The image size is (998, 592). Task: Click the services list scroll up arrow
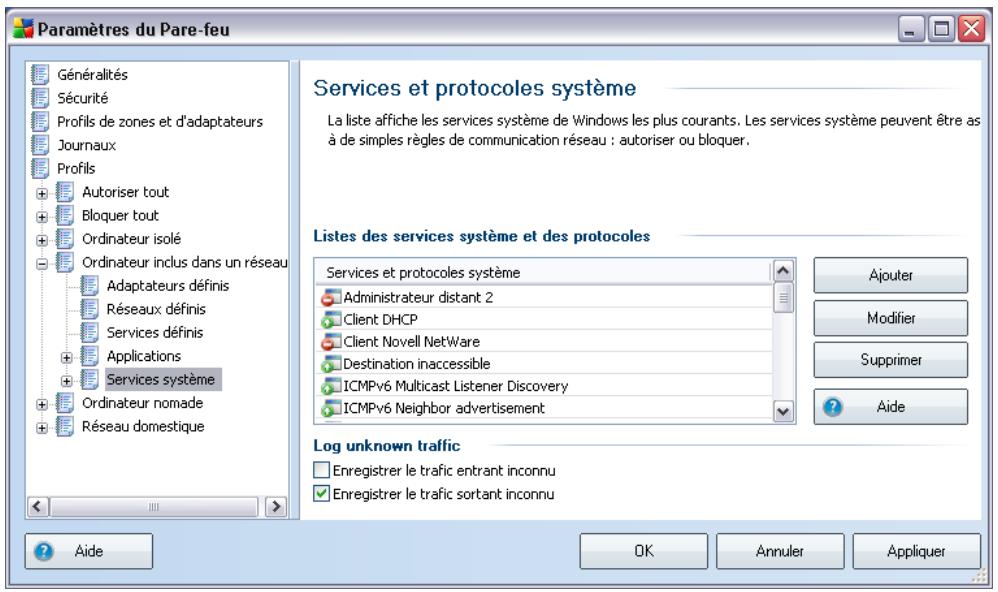point(783,271)
